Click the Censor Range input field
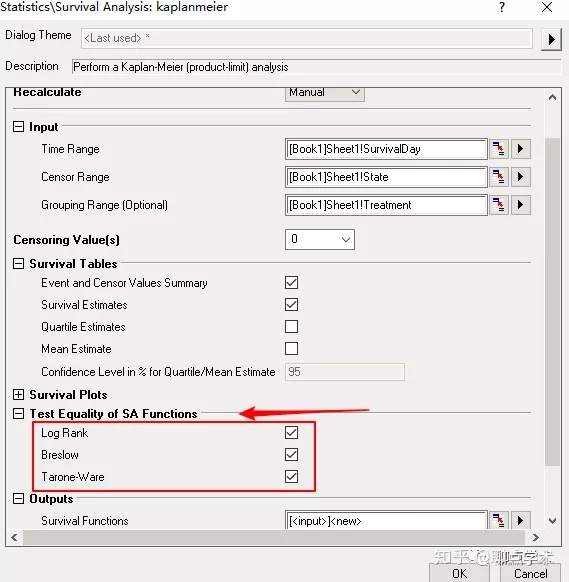Screen dimensions: 569x582 [386, 177]
